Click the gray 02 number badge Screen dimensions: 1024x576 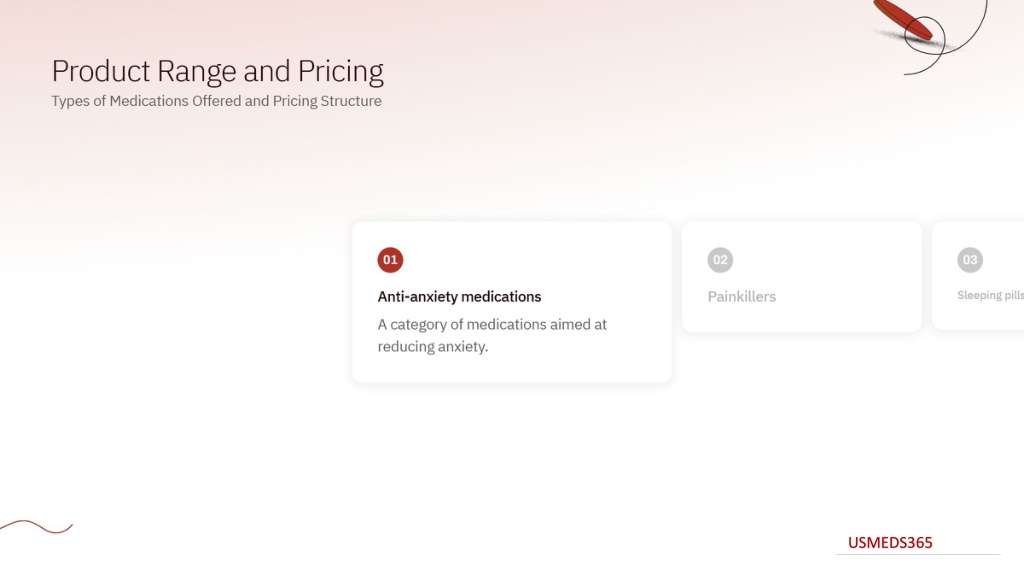pyautogui.click(x=720, y=260)
